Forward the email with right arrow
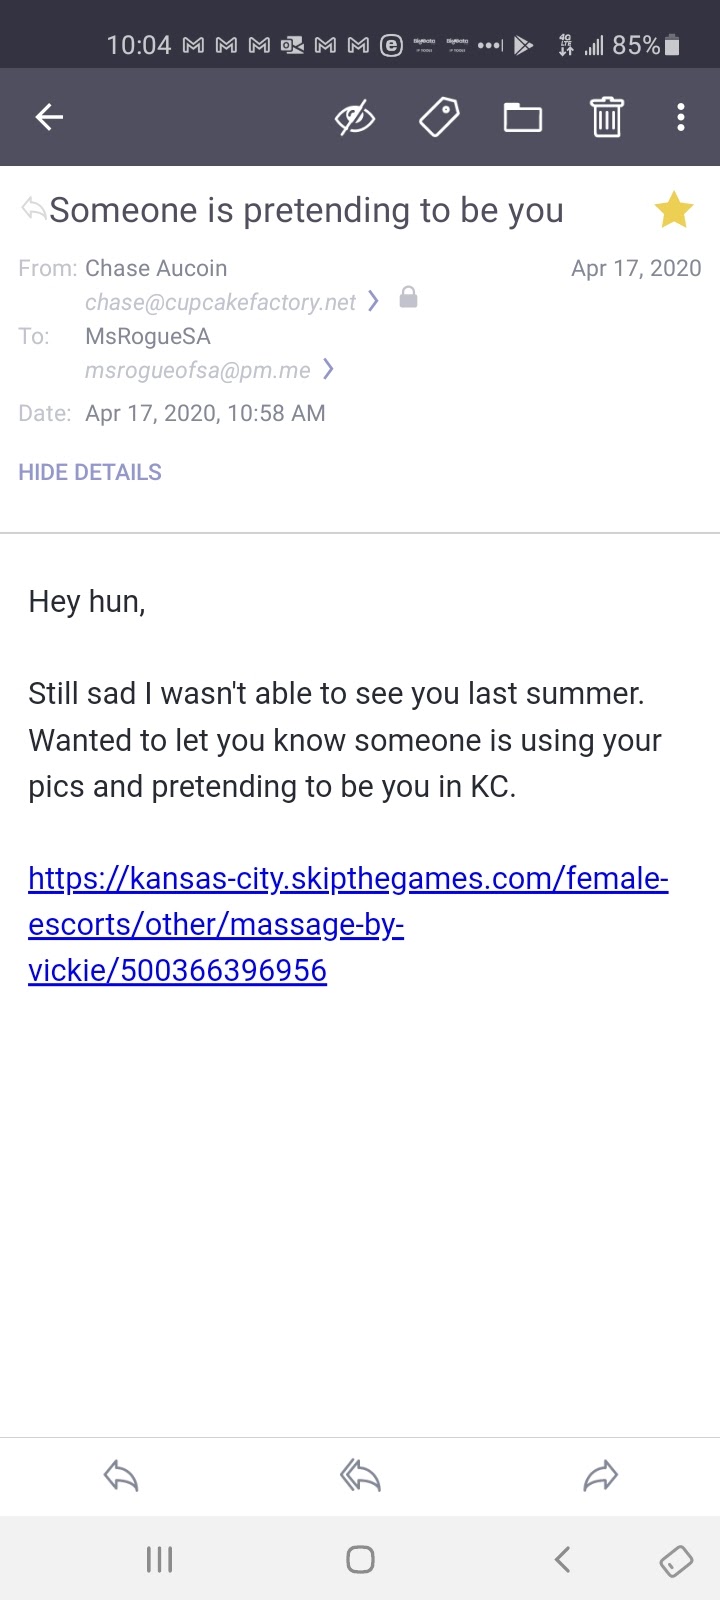The height and width of the screenshot is (1600, 720). coord(600,1476)
